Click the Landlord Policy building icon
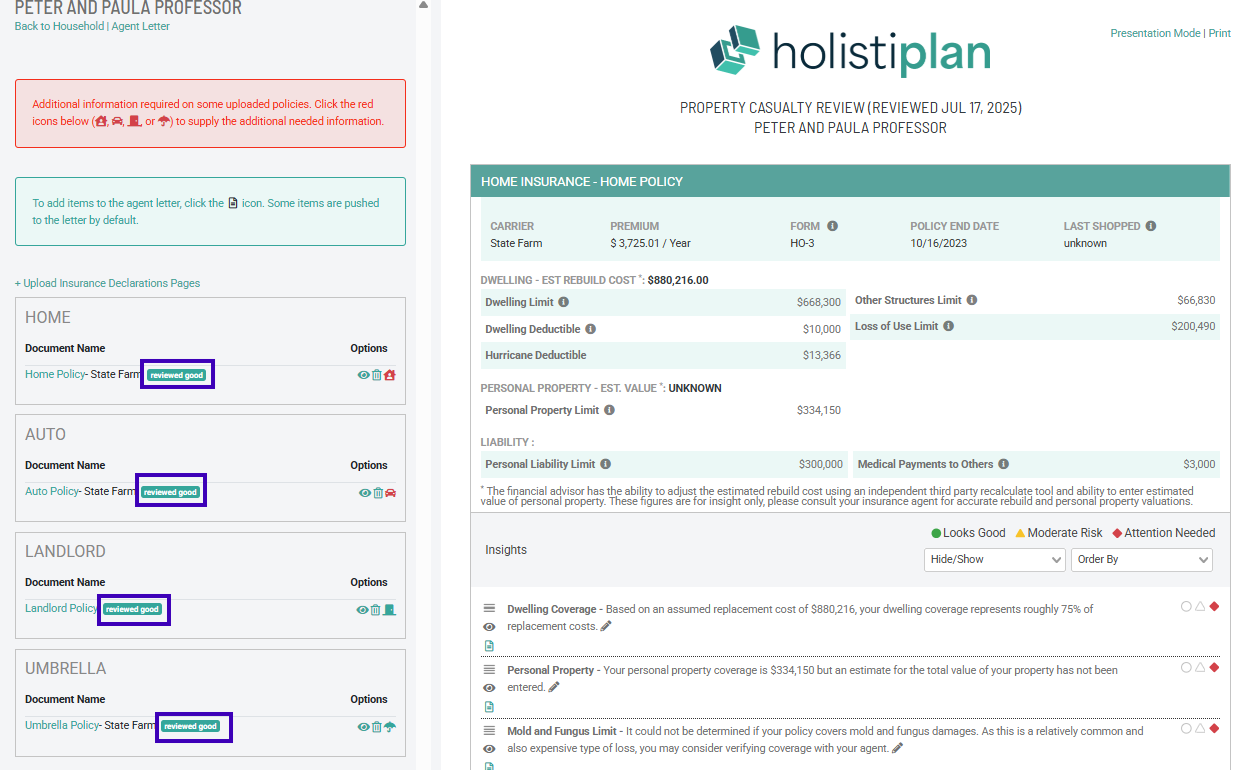 coord(390,609)
